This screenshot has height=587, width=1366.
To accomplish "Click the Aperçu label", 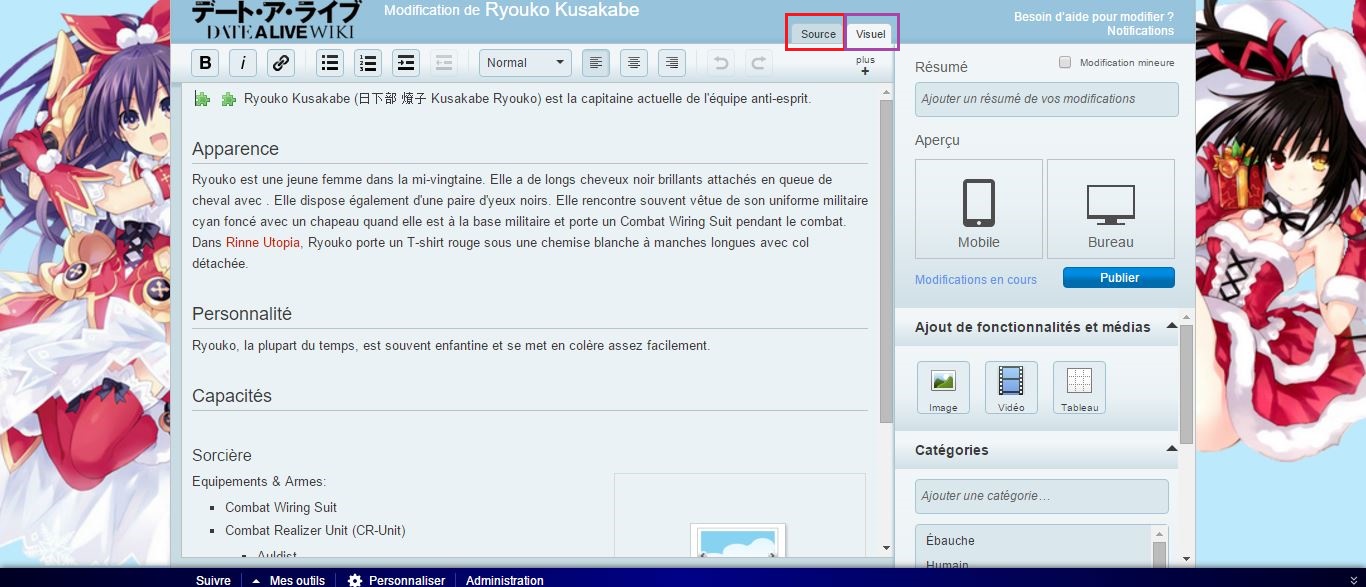I will 937,140.
